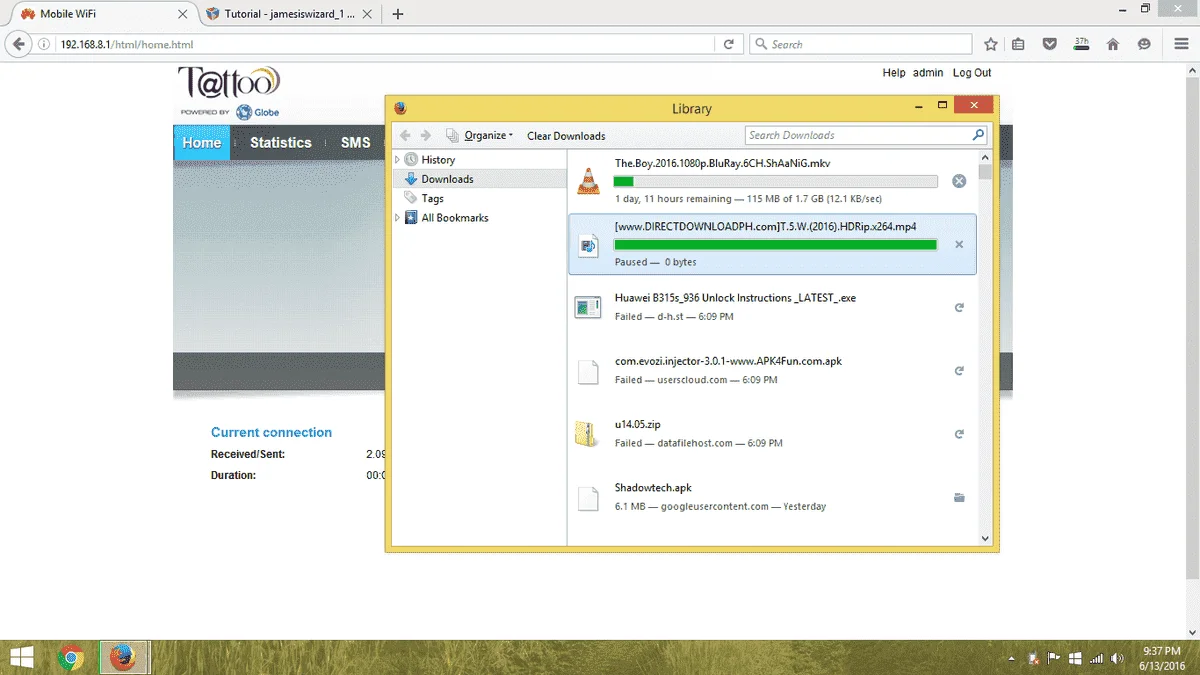Click The.Boy mkv download progress bar

[775, 181]
